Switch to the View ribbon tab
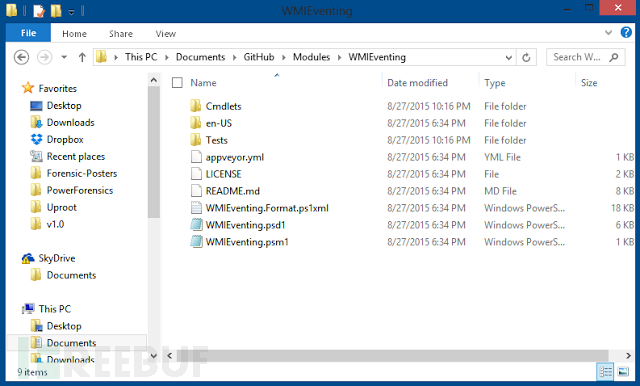640x386 pixels. (166, 34)
